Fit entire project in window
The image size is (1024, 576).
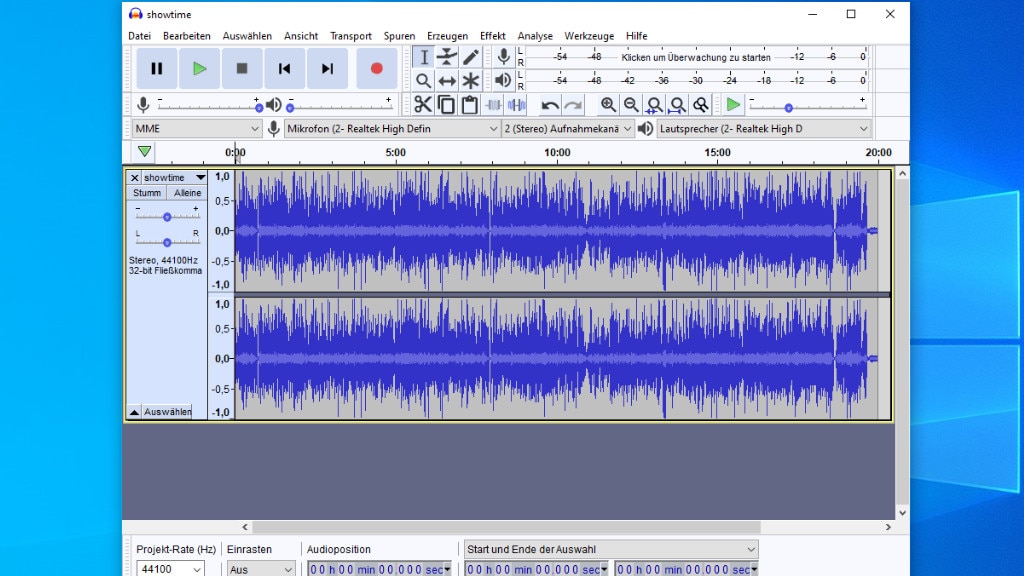tap(677, 104)
